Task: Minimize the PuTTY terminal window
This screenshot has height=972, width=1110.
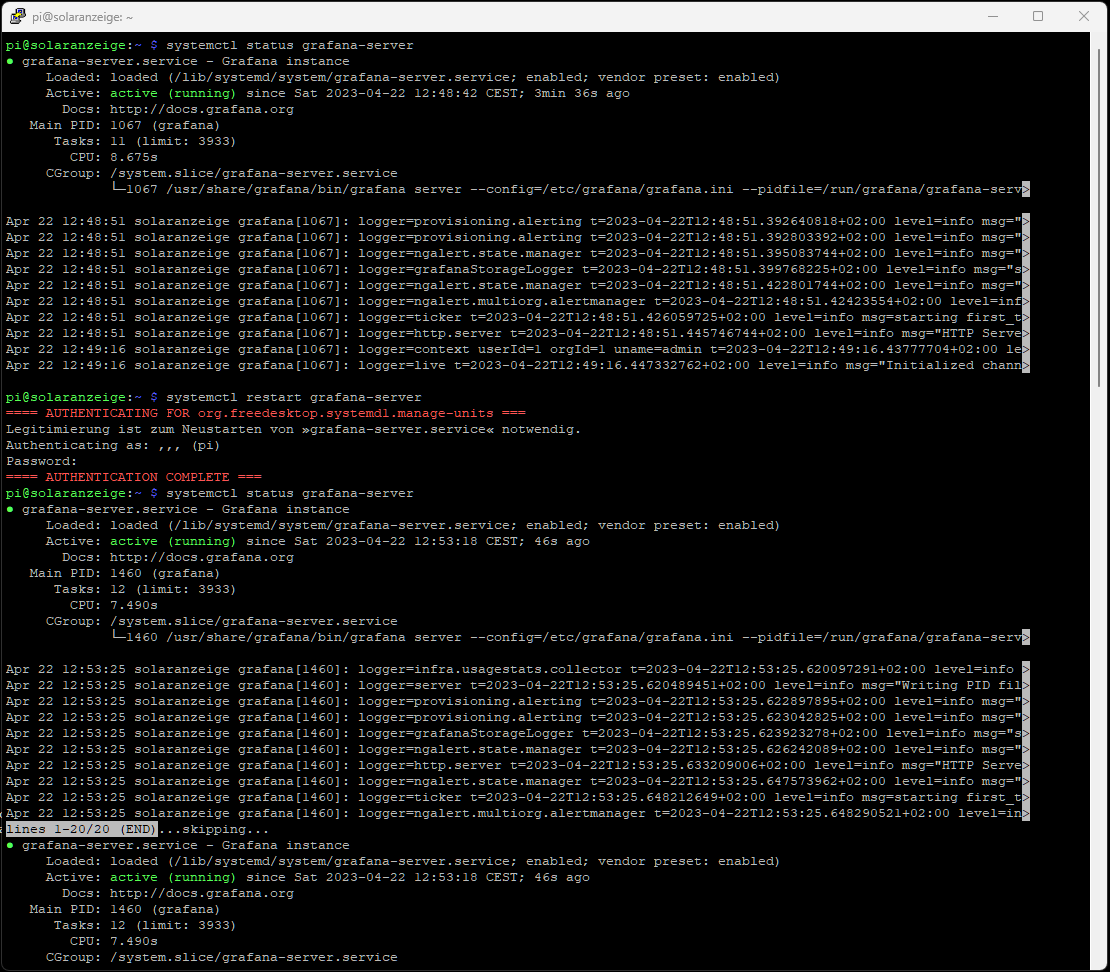Action: point(992,16)
